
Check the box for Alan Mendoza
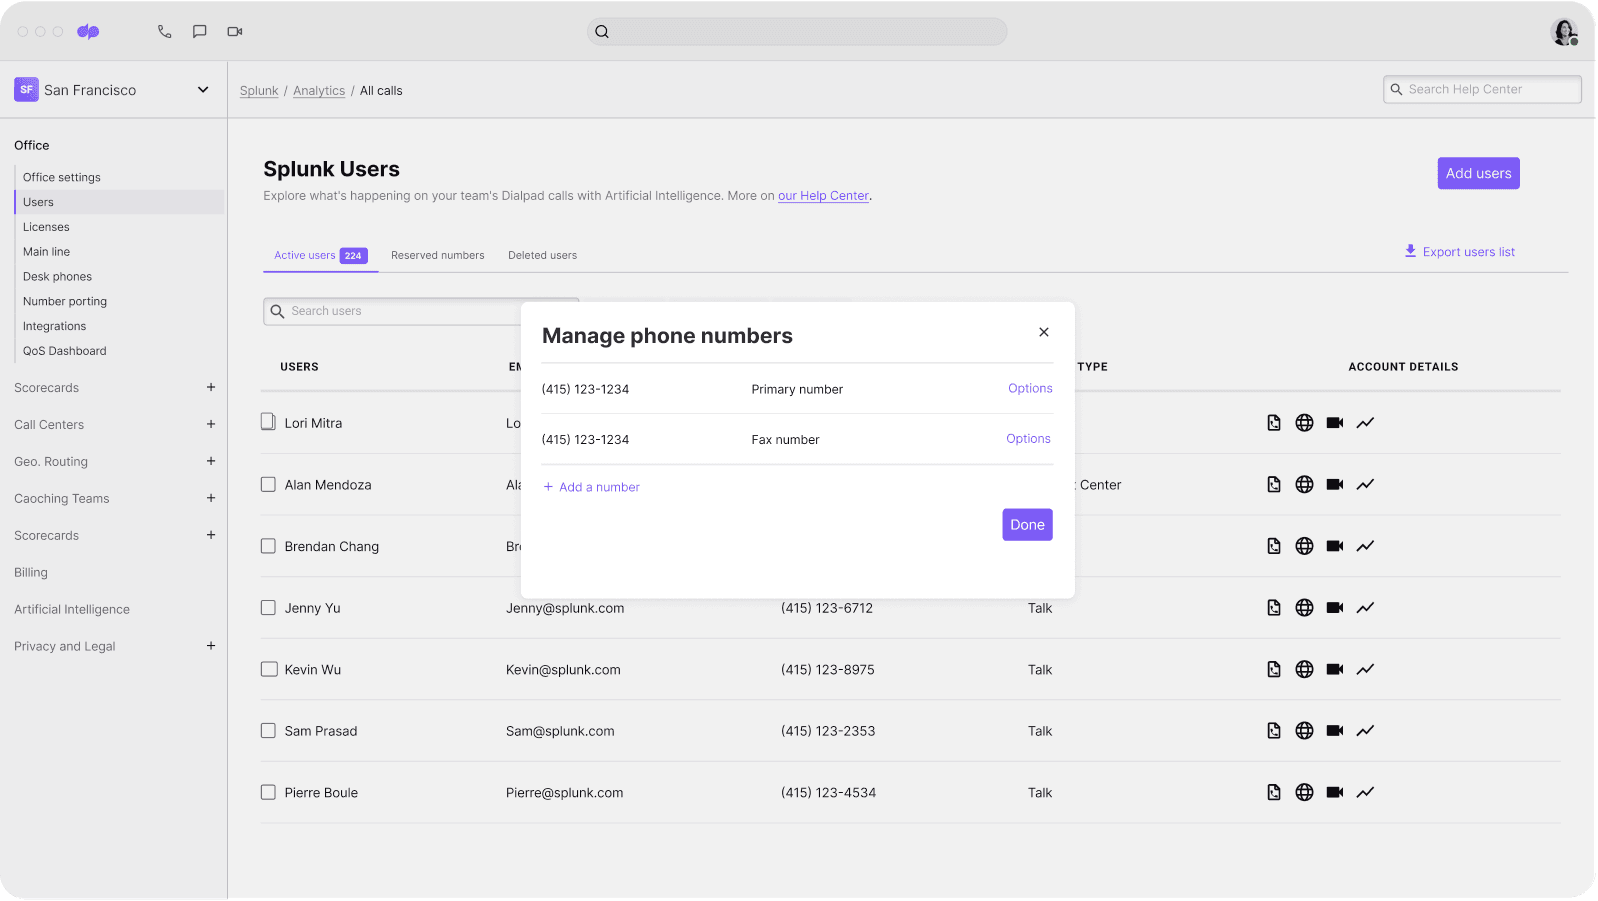tap(268, 484)
